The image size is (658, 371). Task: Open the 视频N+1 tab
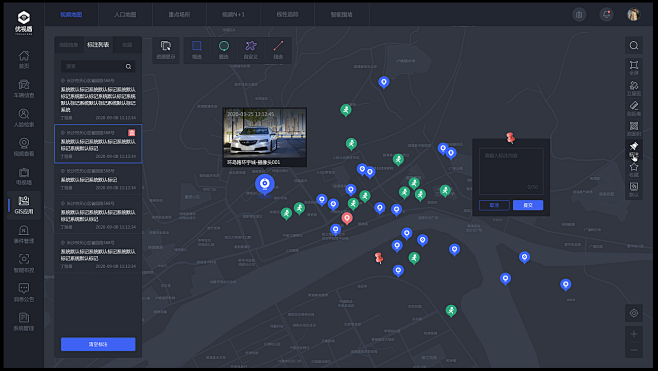[x=233, y=14]
